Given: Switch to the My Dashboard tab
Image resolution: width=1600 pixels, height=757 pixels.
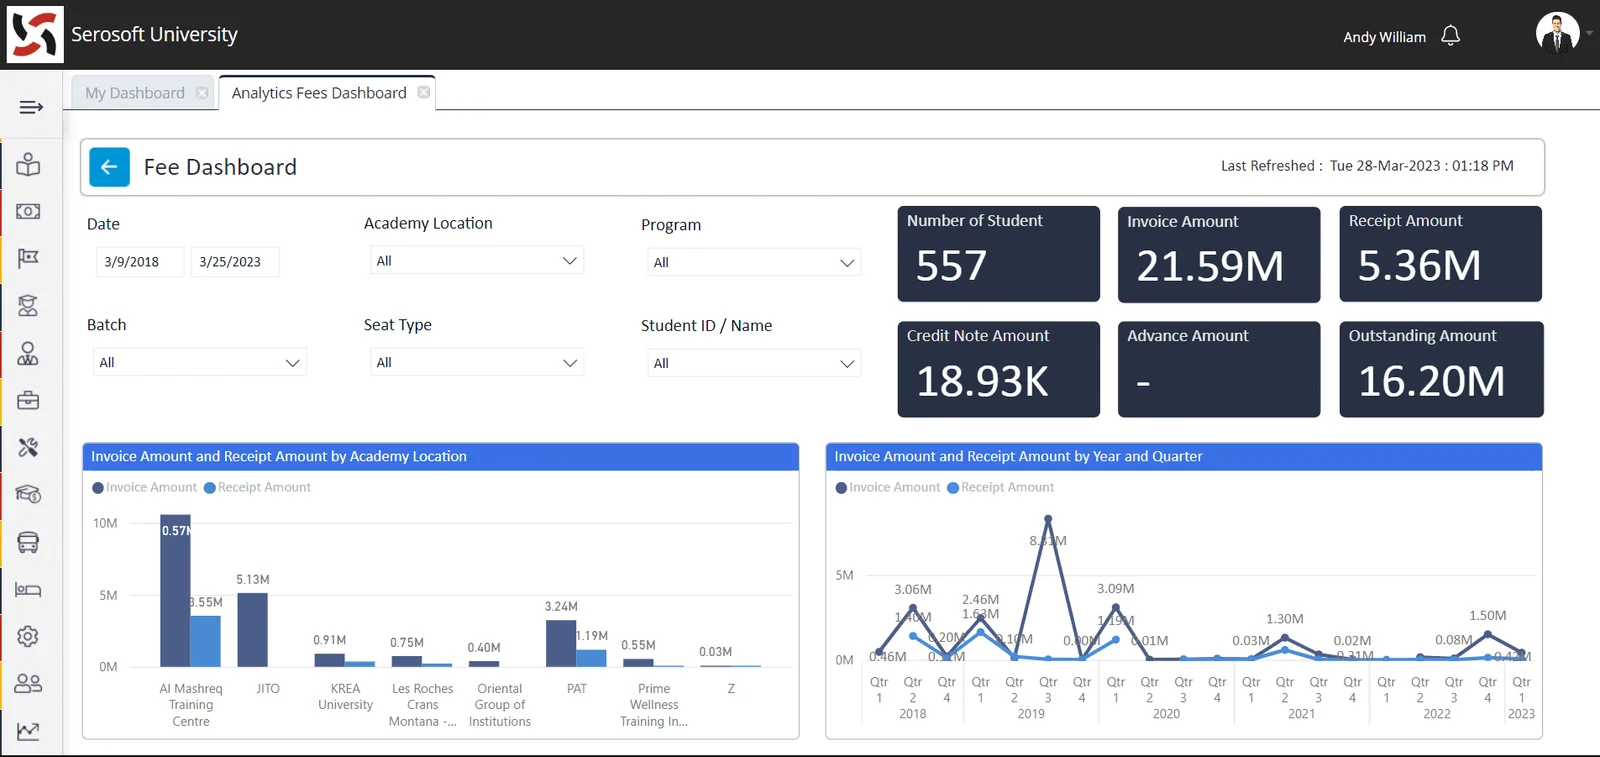Looking at the screenshot, I should click(135, 93).
